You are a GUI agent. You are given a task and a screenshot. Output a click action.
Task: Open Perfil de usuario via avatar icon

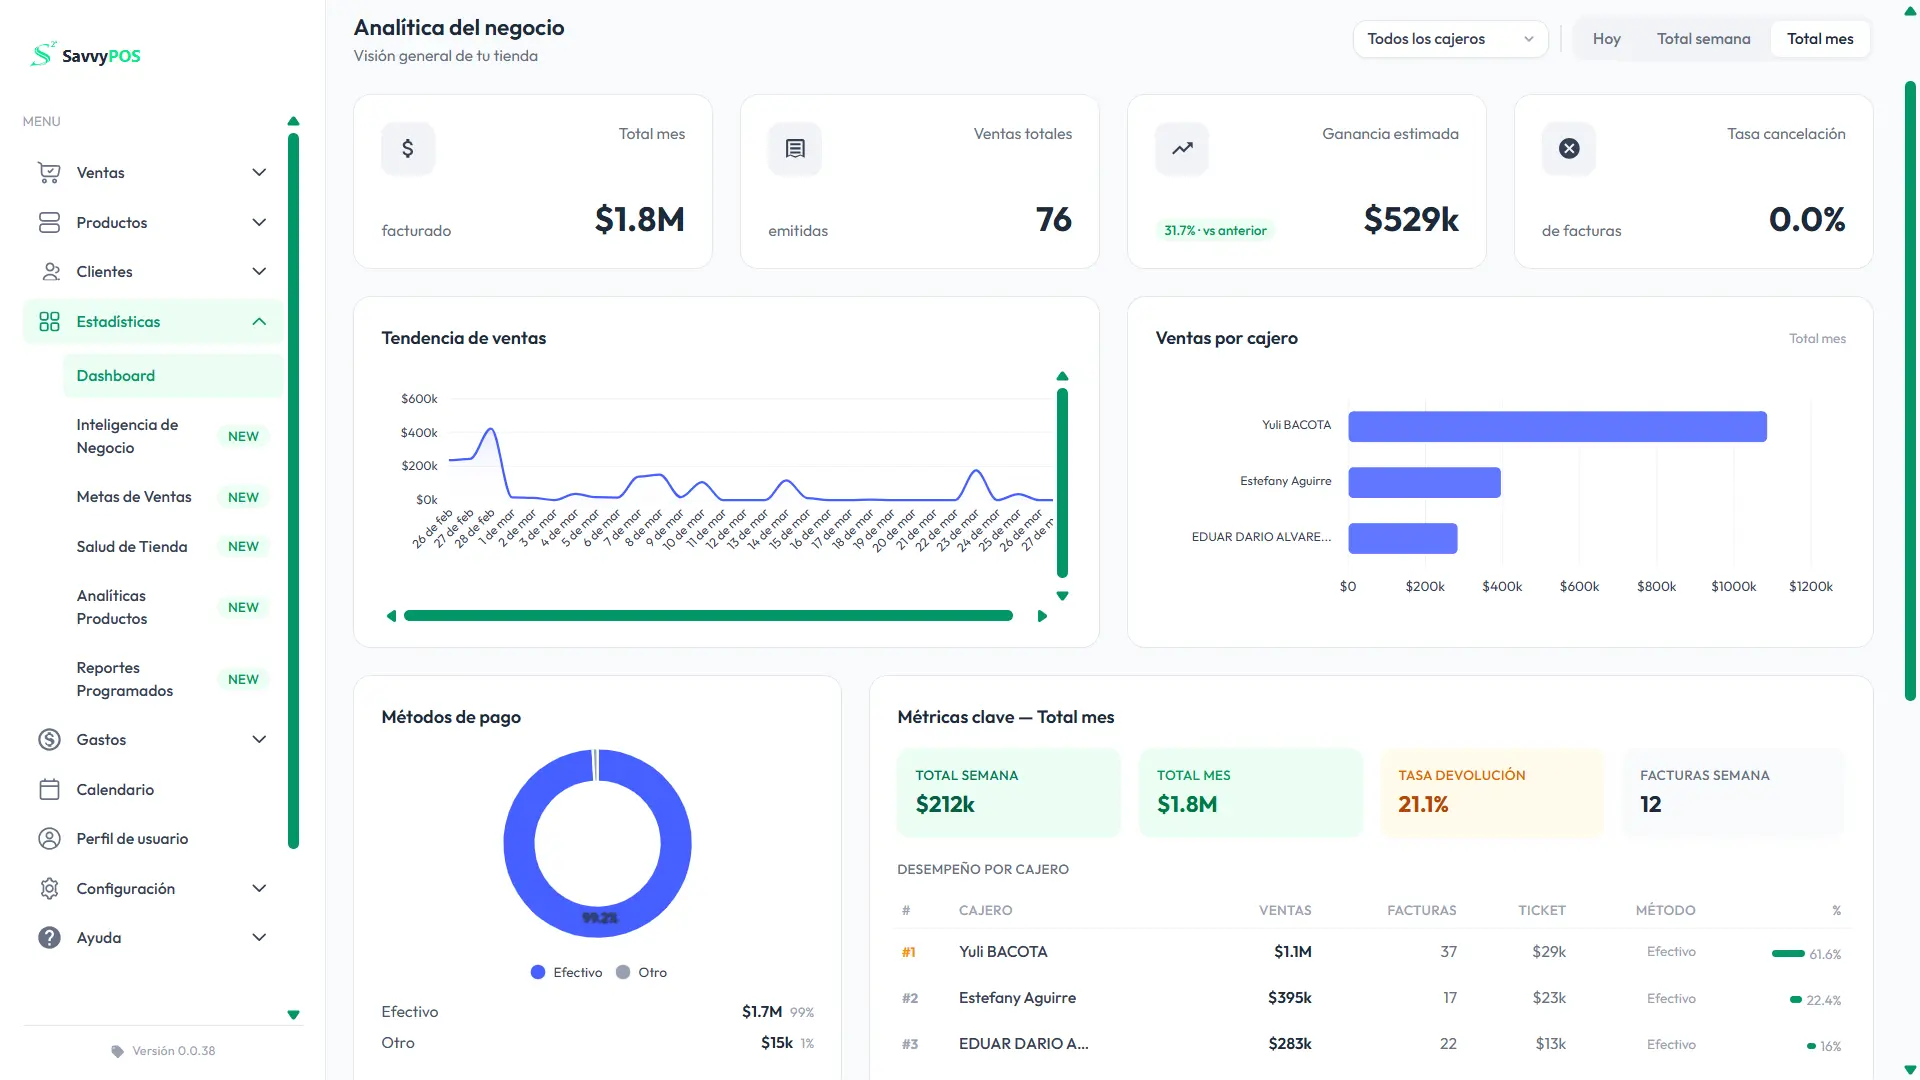pos(48,838)
